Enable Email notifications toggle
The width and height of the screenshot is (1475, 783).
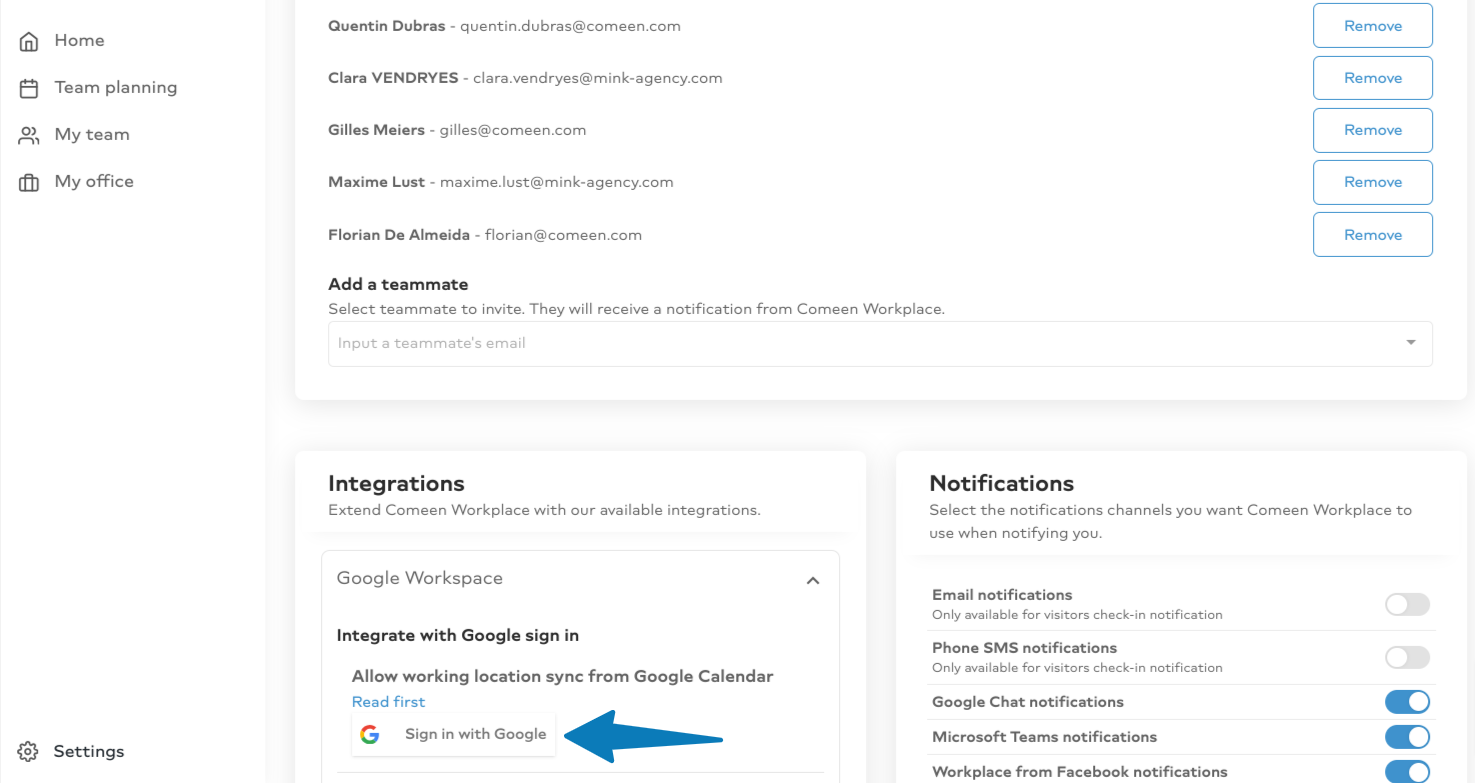point(1407,604)
